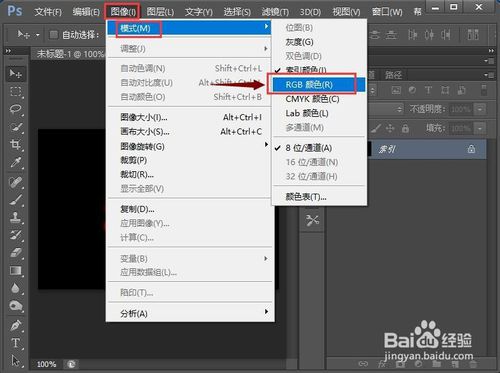Click the link layers icon
This screenshot has height=373, width=500.
363,364
